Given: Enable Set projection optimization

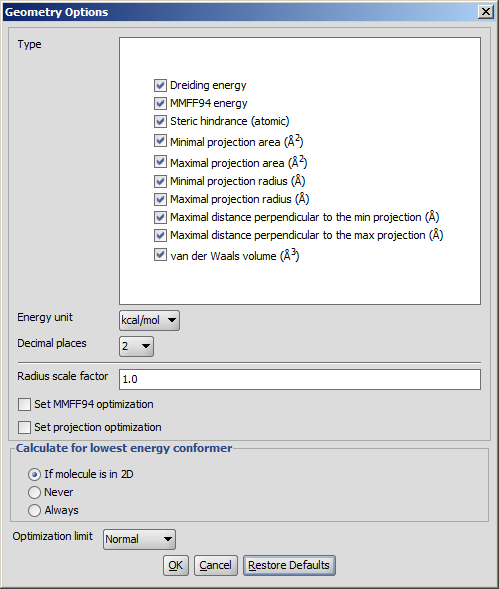Looking at the screenshot, I should coord(24,427).
